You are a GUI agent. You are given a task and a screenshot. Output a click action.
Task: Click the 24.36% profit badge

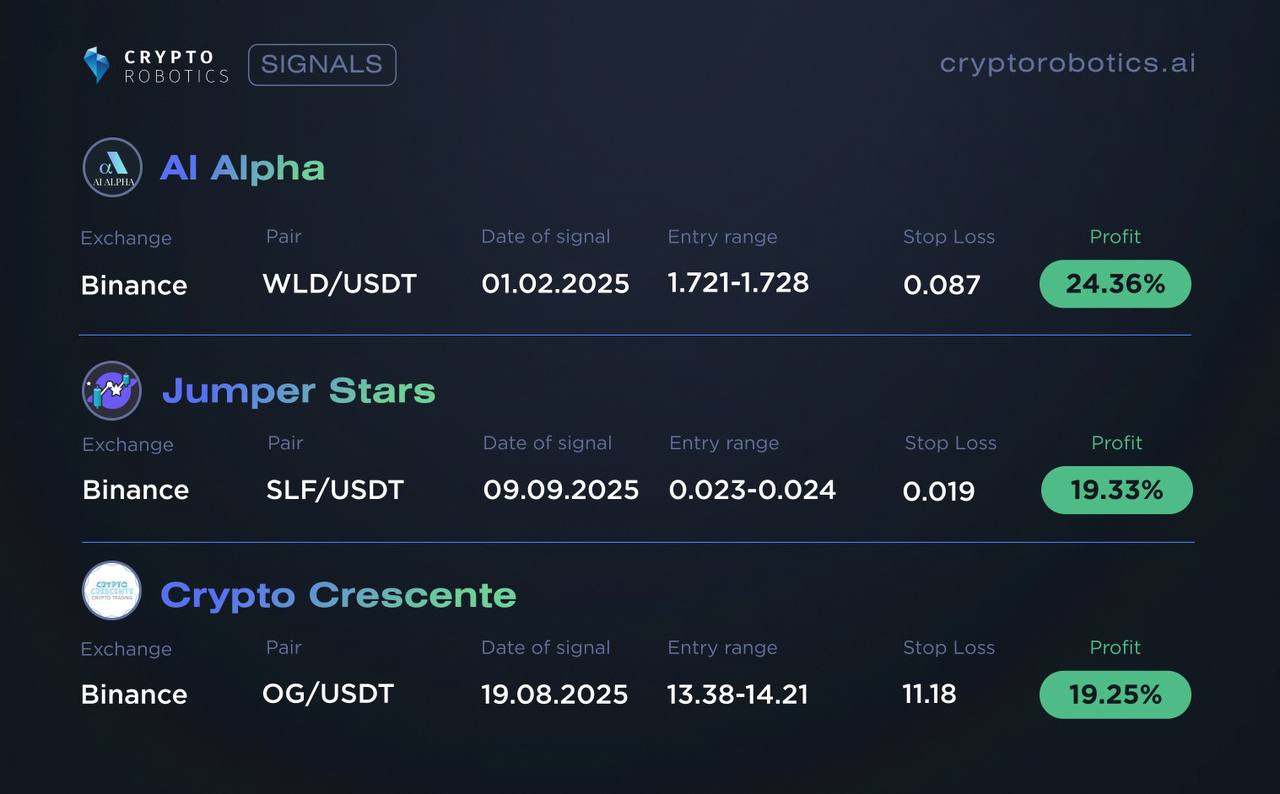tap(1116, 284)
